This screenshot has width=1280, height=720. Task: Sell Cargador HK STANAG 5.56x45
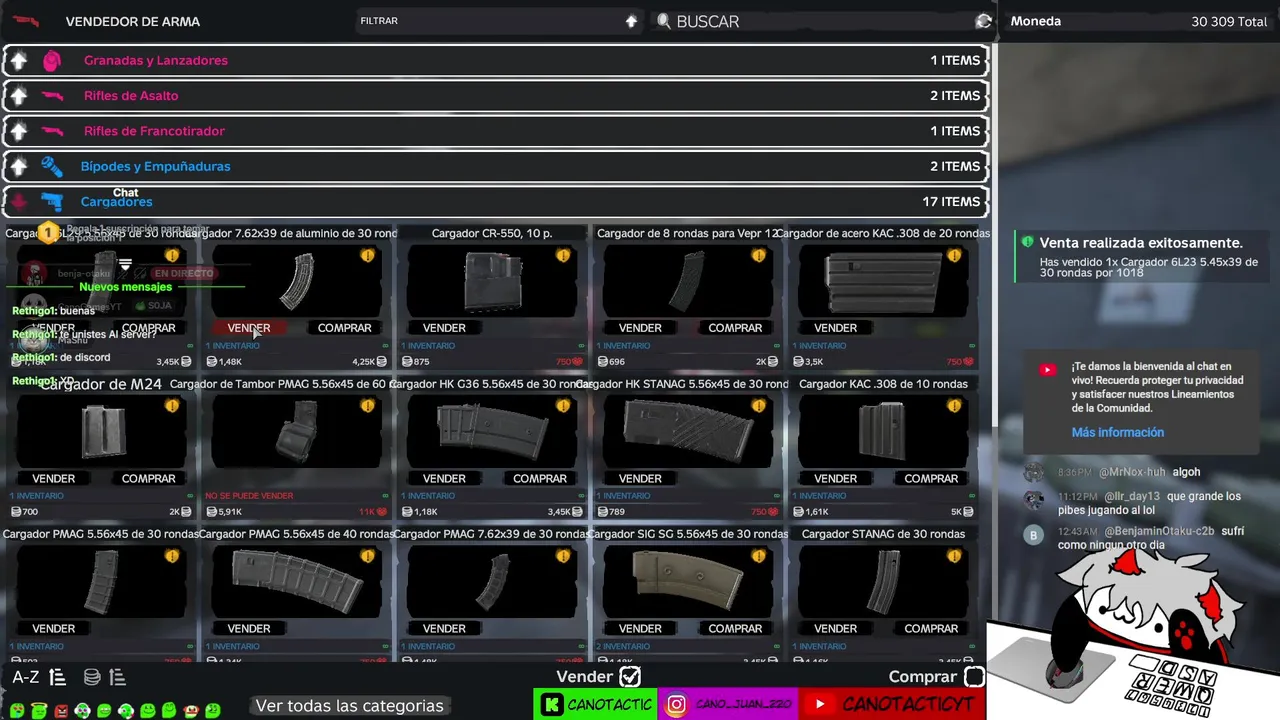(640, 479)
